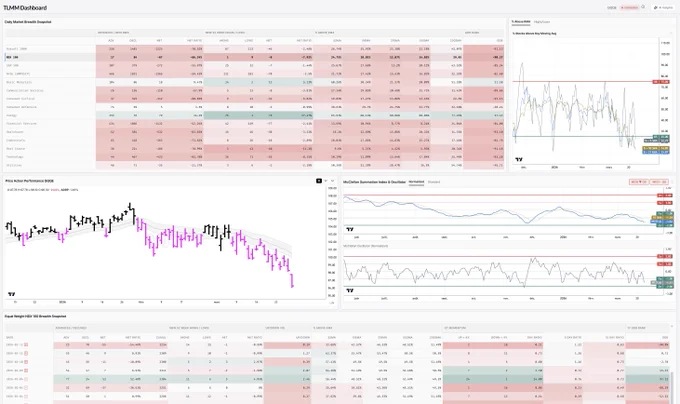Viewport: 680px width, 404px height.
Task: Click the top red level label on Summation Index axis
Action: tap(665, 195)
